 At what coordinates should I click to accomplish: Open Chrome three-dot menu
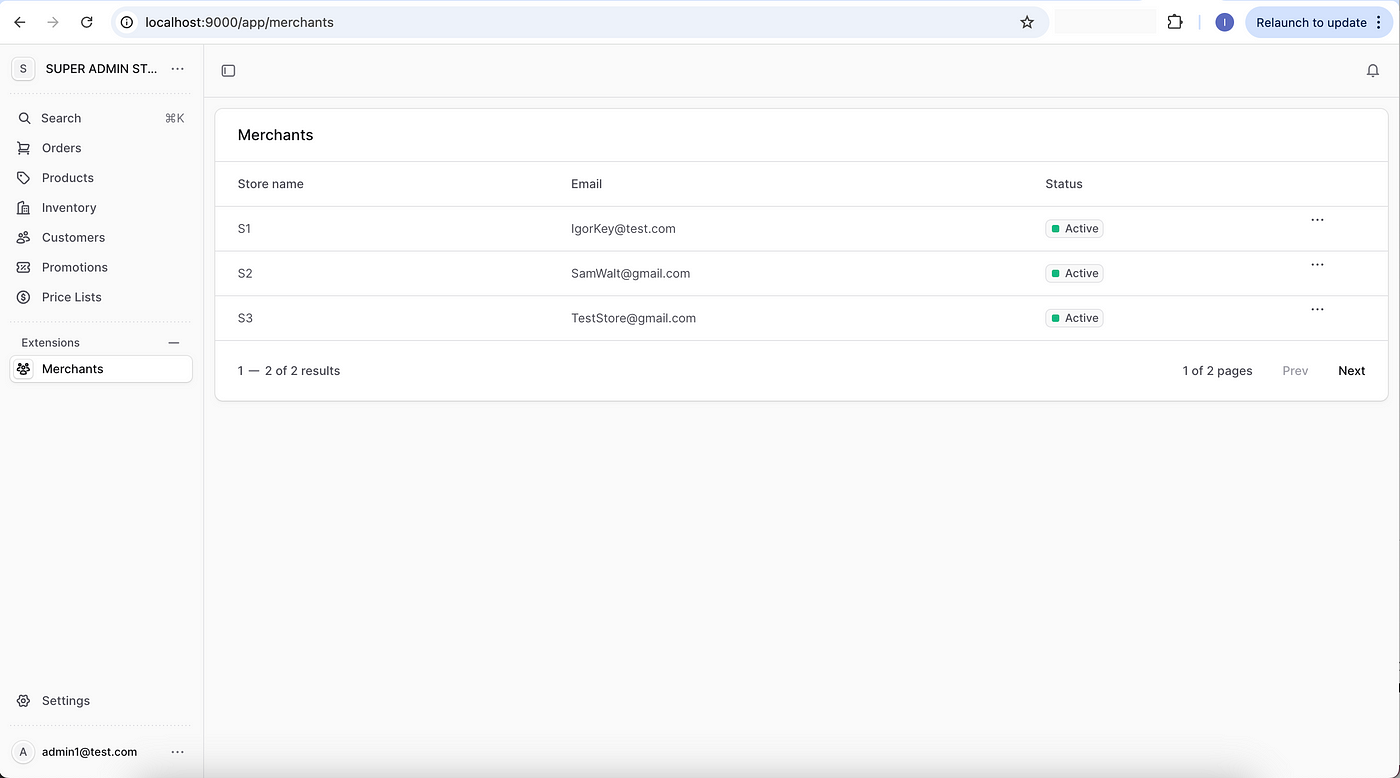tap(1379, 22)
